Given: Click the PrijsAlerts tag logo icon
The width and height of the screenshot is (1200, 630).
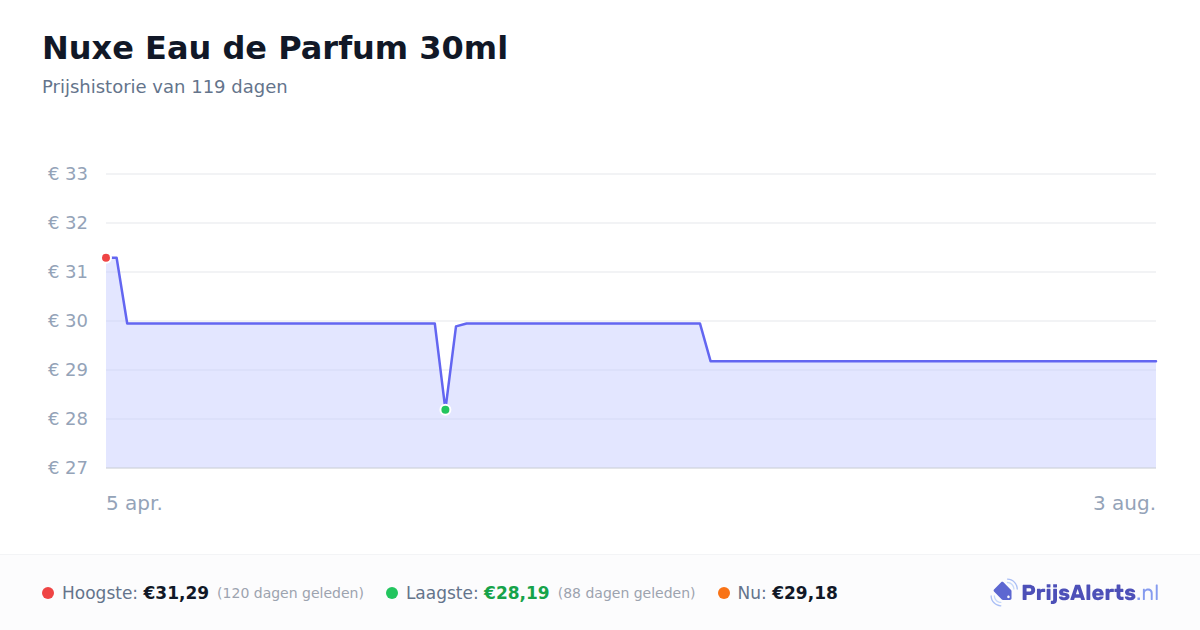Looking at the screenshot, I should pyautogui.click(x=1003, y=593).
